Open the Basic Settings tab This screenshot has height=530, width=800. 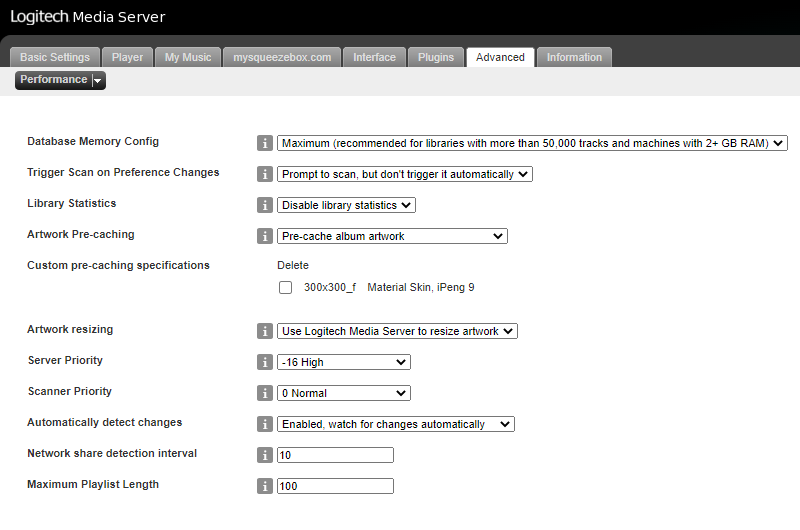[x=55, y=57]
